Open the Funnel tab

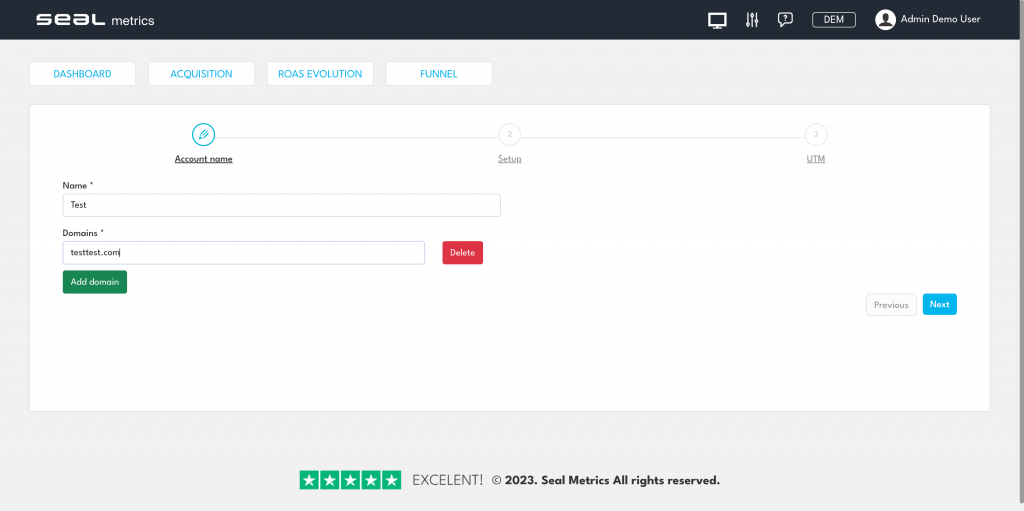click(x=439, y=74)
